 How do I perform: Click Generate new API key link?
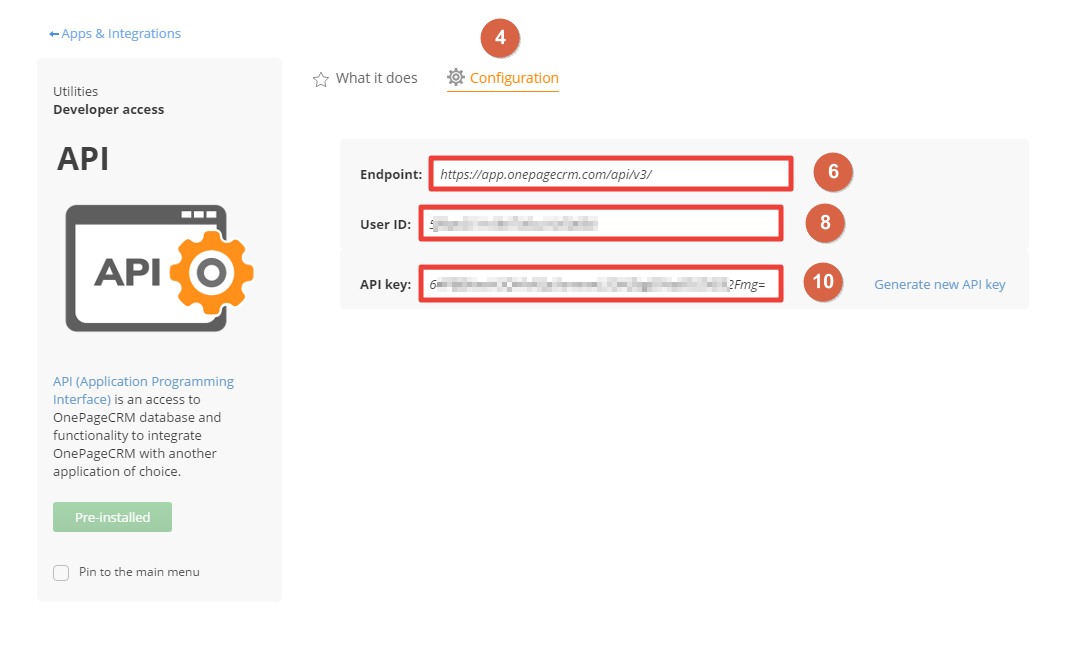(939, 284)
